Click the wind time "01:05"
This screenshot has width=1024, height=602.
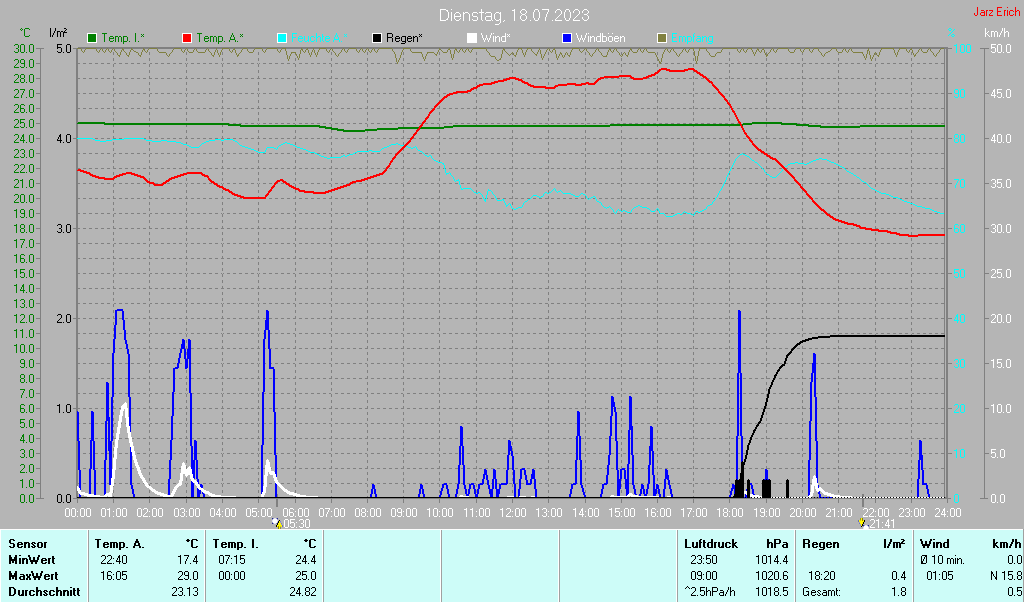(x=940, y=577)
